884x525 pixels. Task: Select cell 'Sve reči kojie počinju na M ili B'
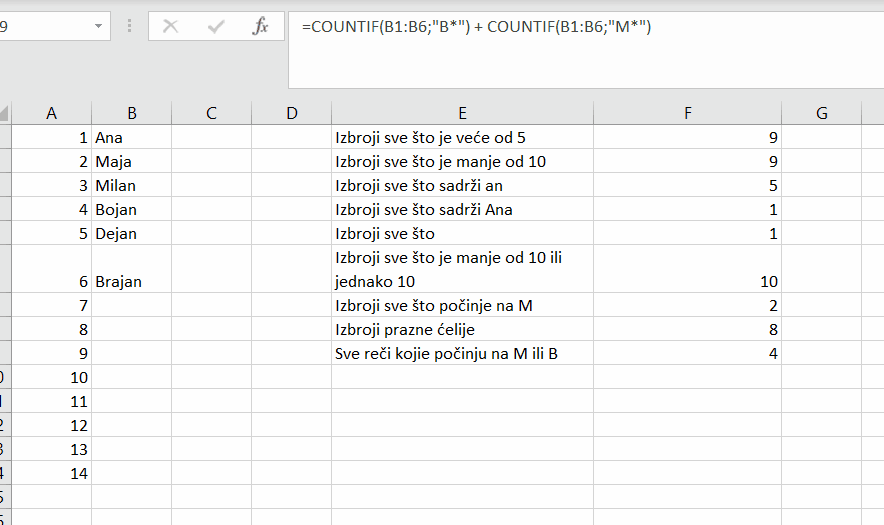click(462, 354)
